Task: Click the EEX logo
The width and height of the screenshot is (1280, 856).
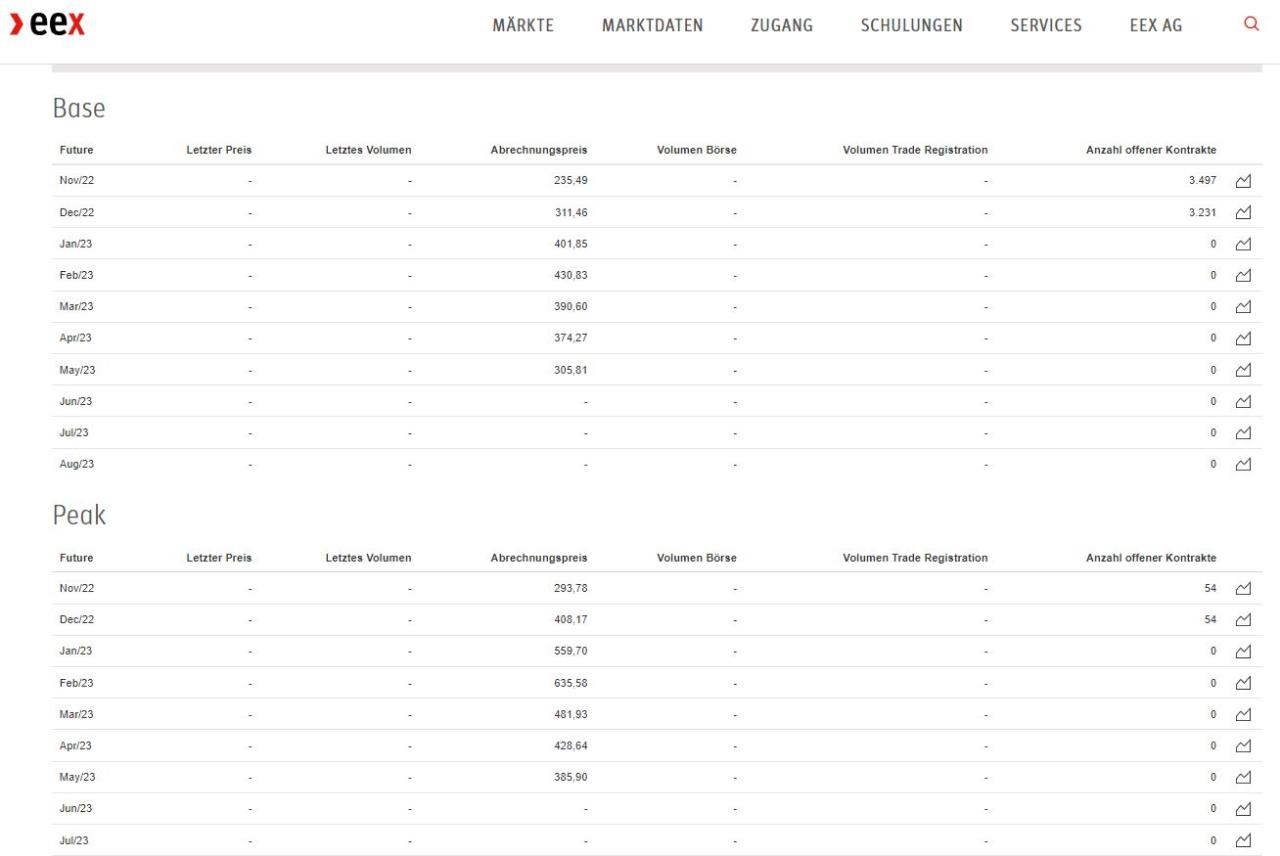Action: [47, 25]
